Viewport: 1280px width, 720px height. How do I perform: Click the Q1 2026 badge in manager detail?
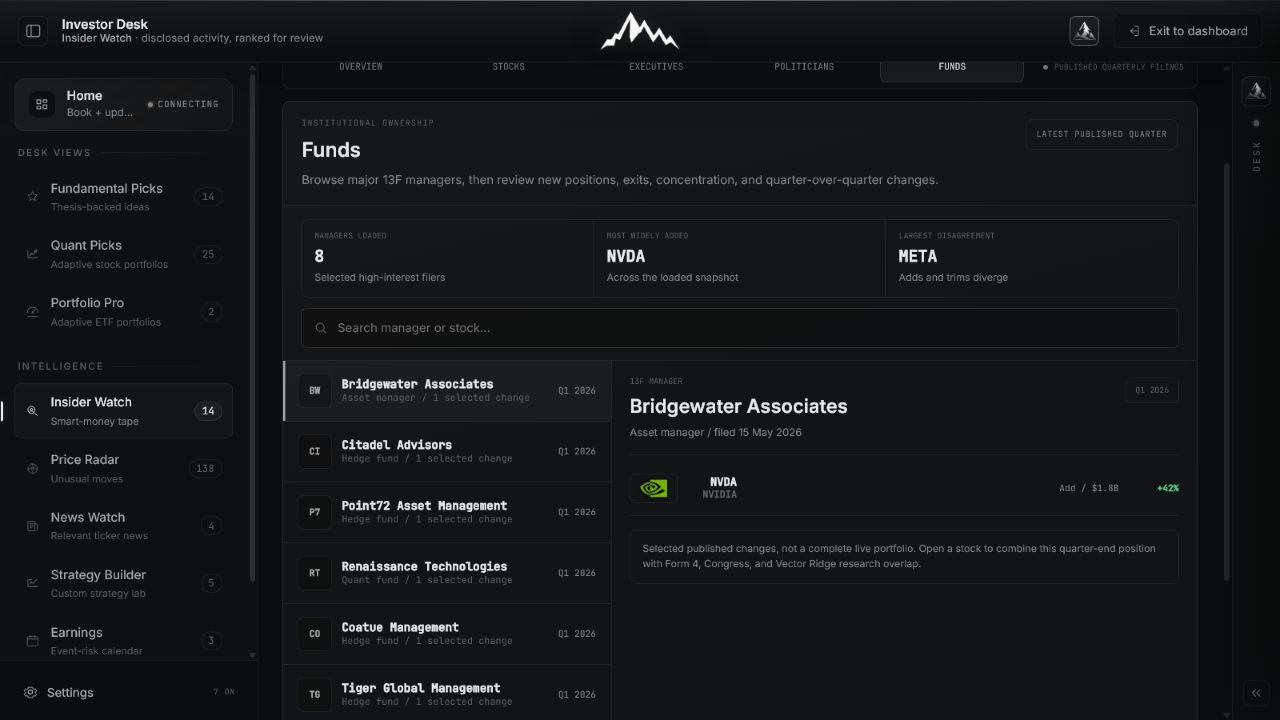[x=1152, y=390]
